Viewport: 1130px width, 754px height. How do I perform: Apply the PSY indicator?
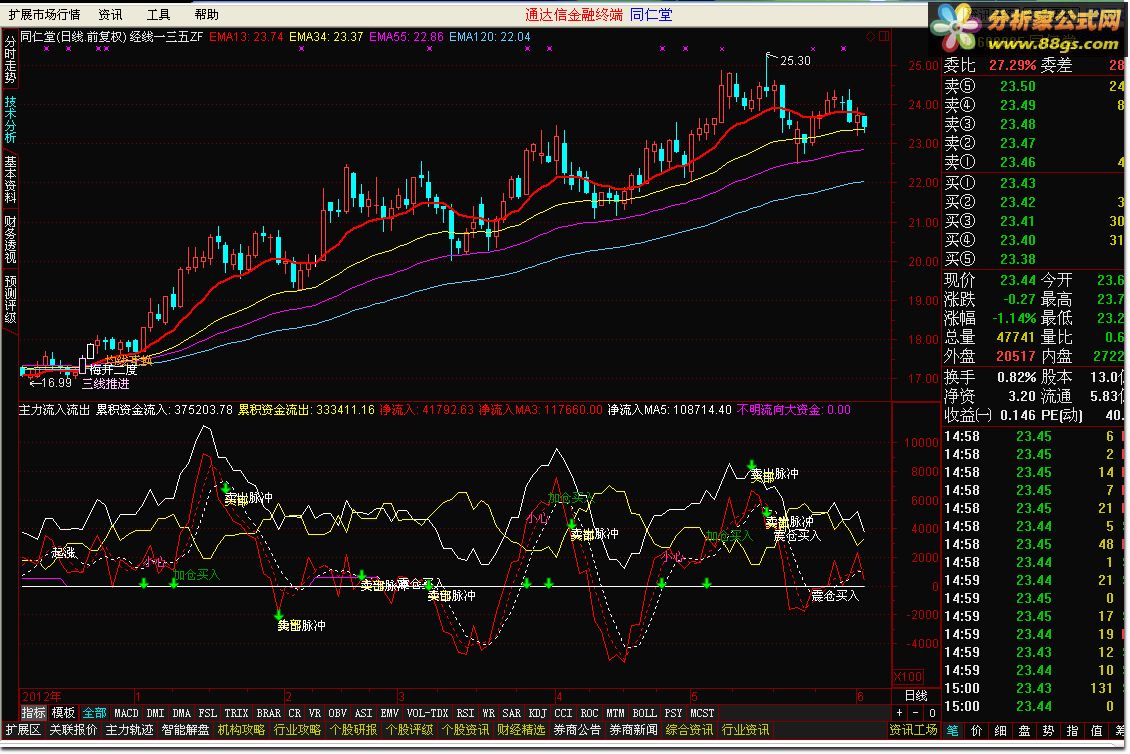(672, 713)
